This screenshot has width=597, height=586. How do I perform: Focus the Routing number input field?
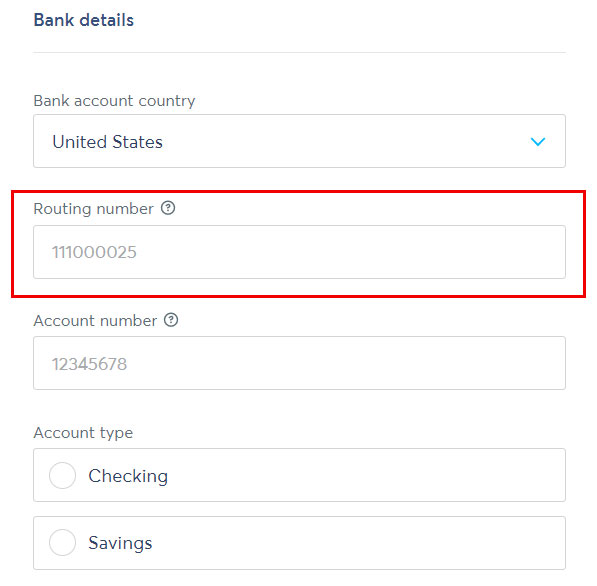click(299, 252)
